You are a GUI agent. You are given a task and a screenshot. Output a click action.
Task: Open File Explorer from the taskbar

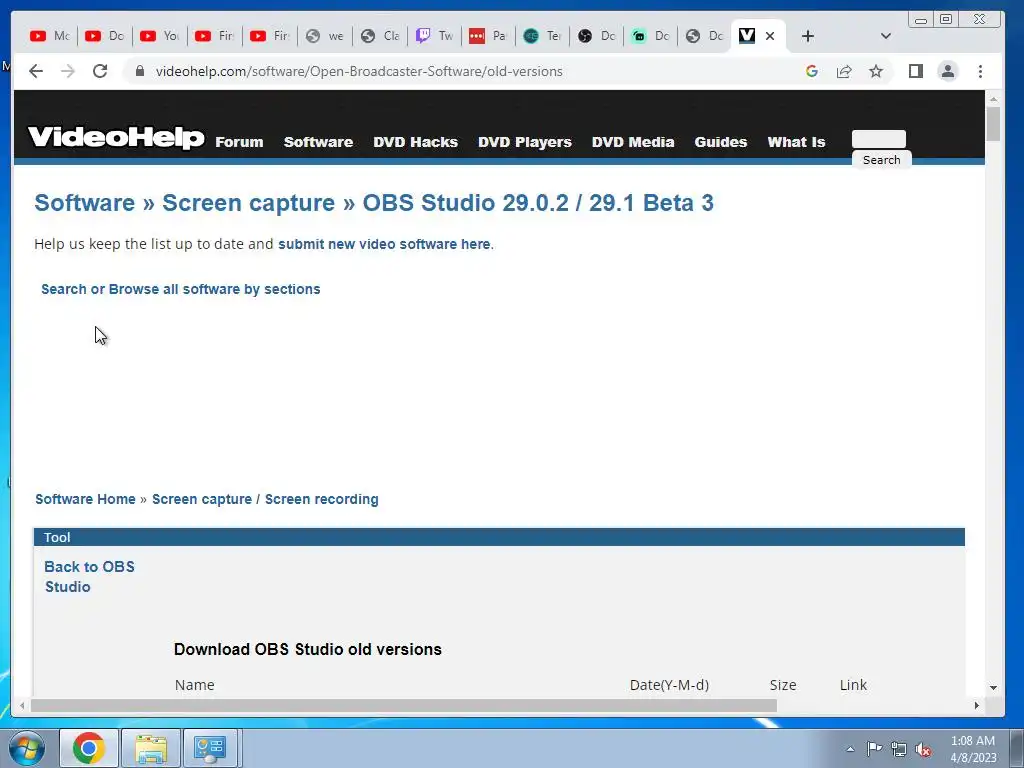point(151,748)
